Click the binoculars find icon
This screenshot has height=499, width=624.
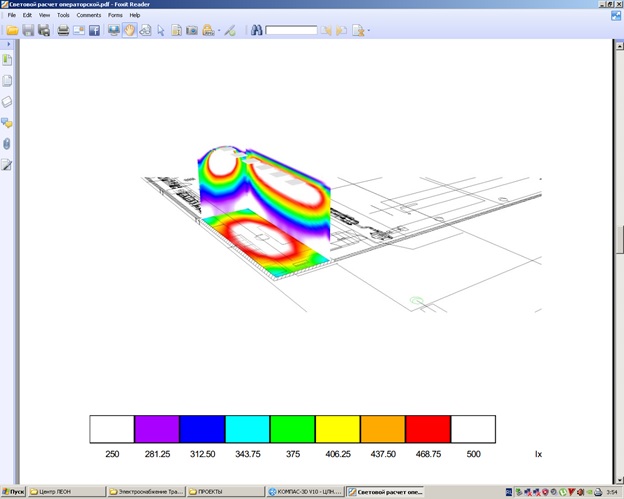(x=256, y=30)
